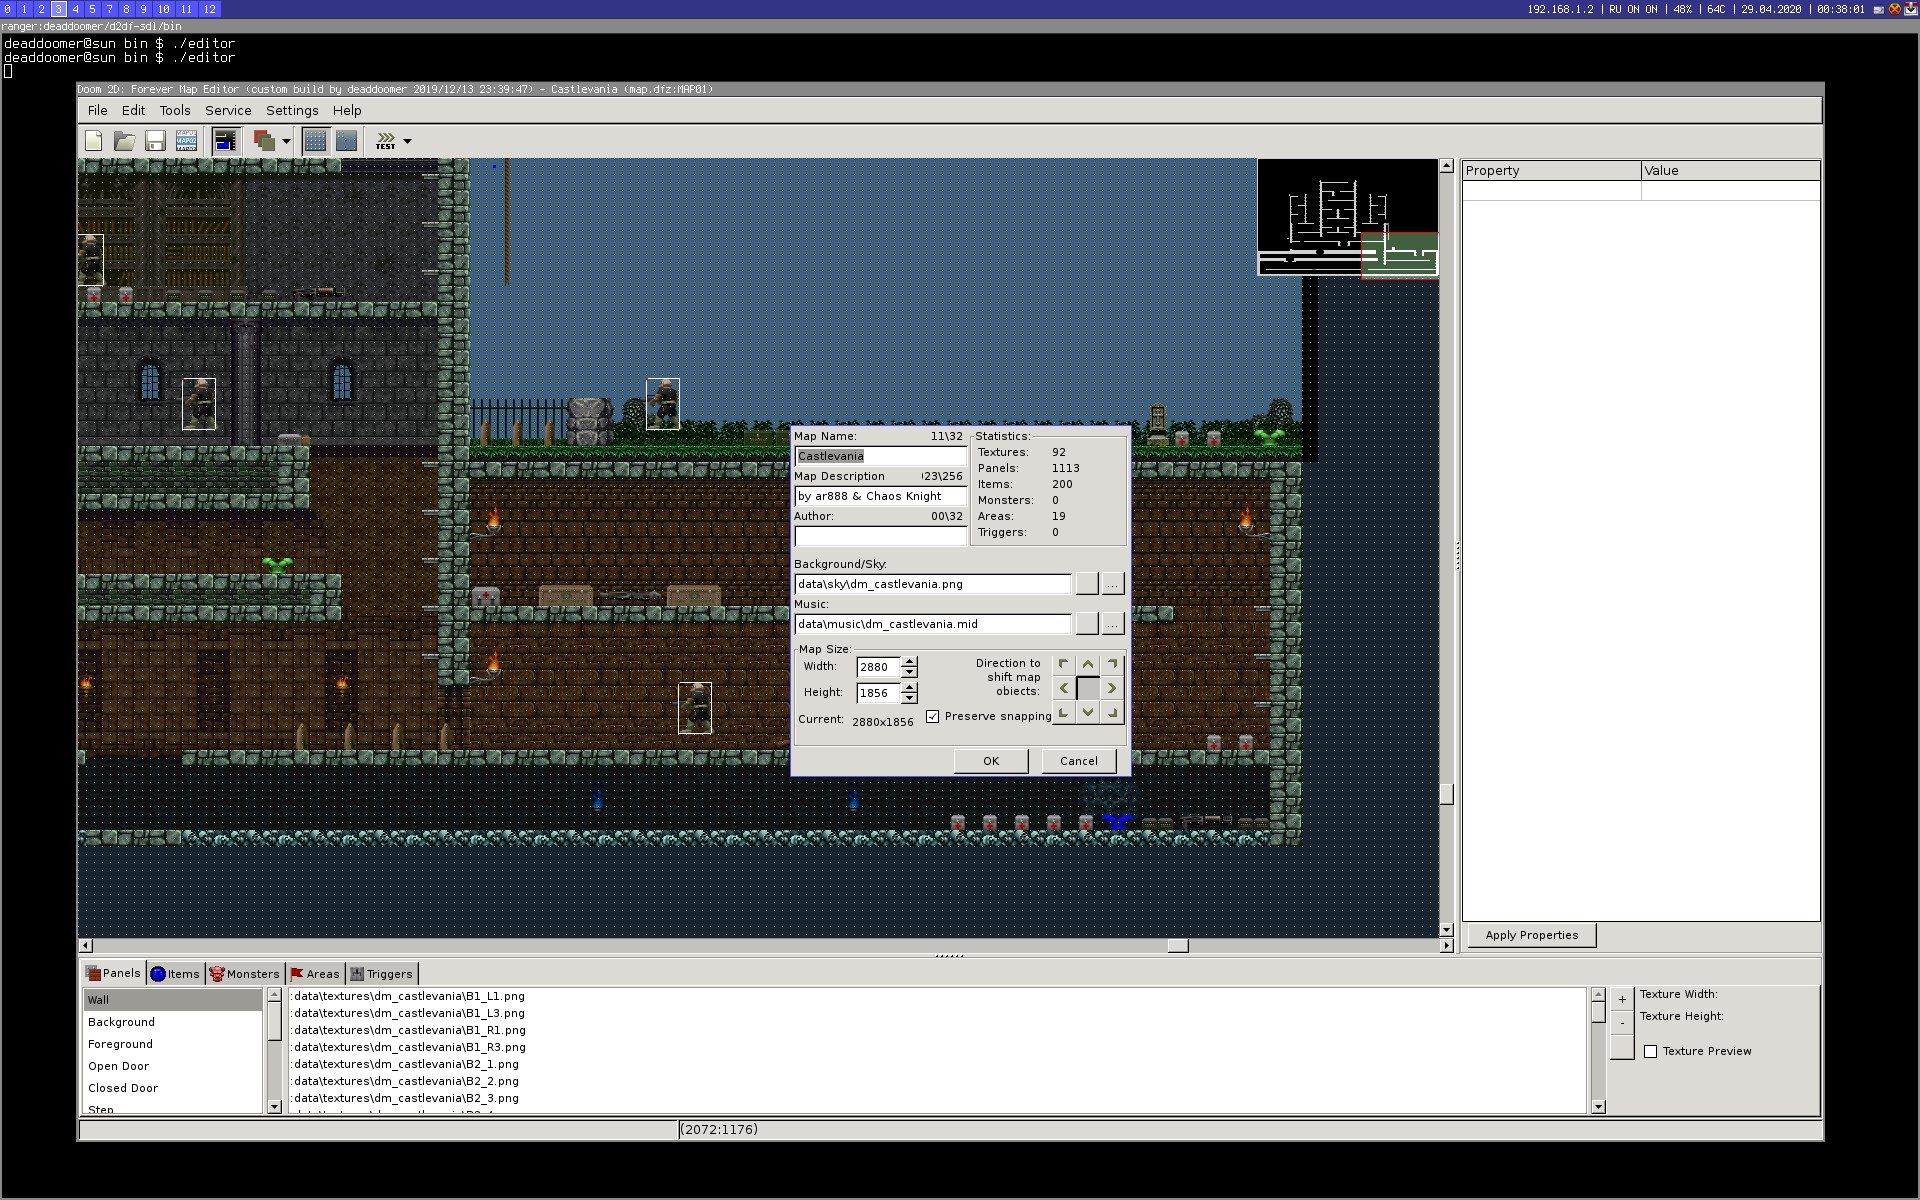Switch to the Monsters tab
Image resolution: width=1920 pixels, height=1200 pixels.
[245, 974]
